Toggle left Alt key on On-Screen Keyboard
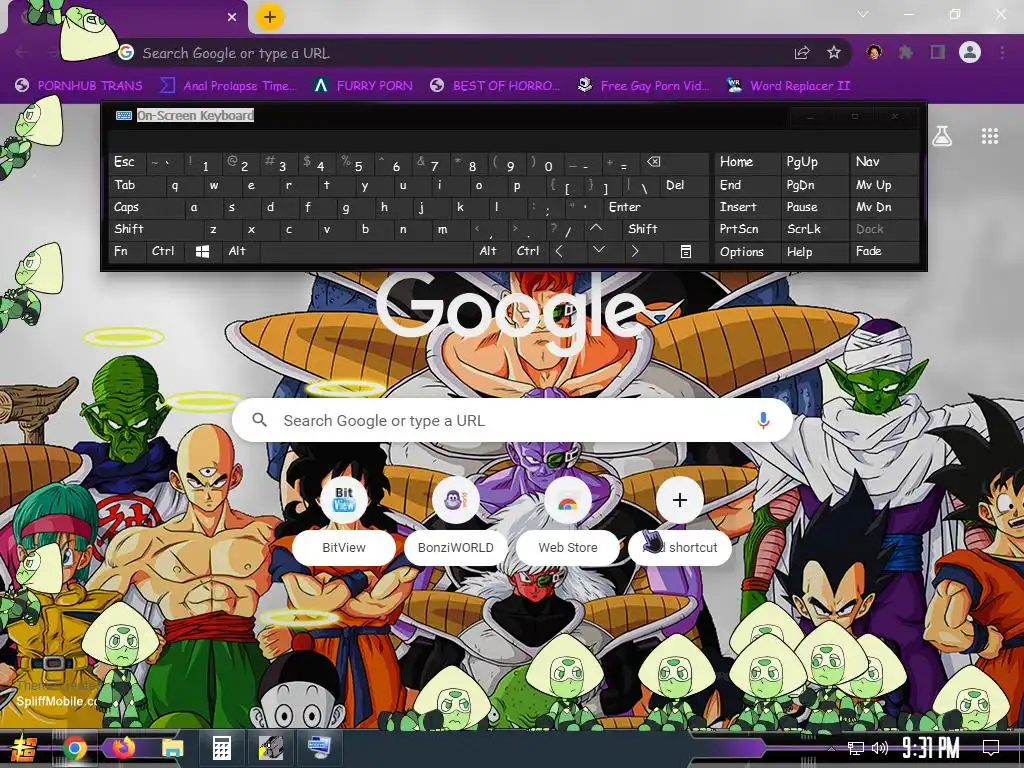Viewport: 1024px width, 768px height. coord(240,251)
